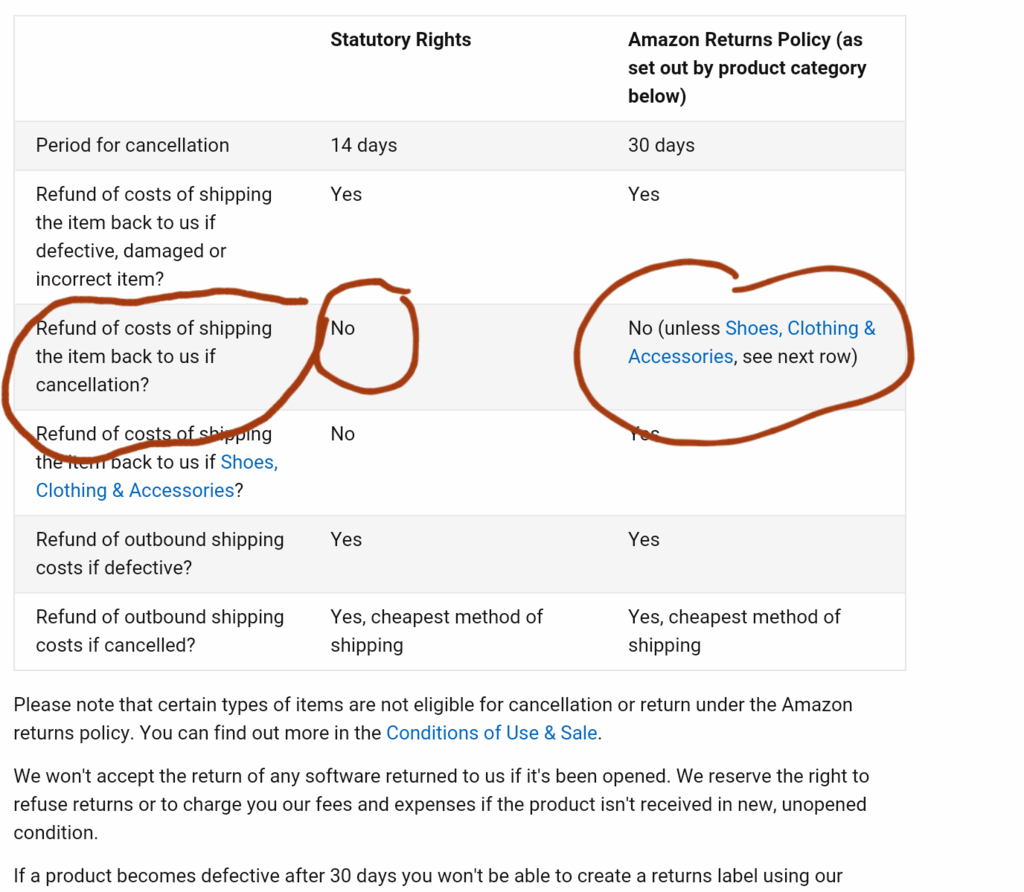Select the Period for cancellation row label

coord(133,145)
